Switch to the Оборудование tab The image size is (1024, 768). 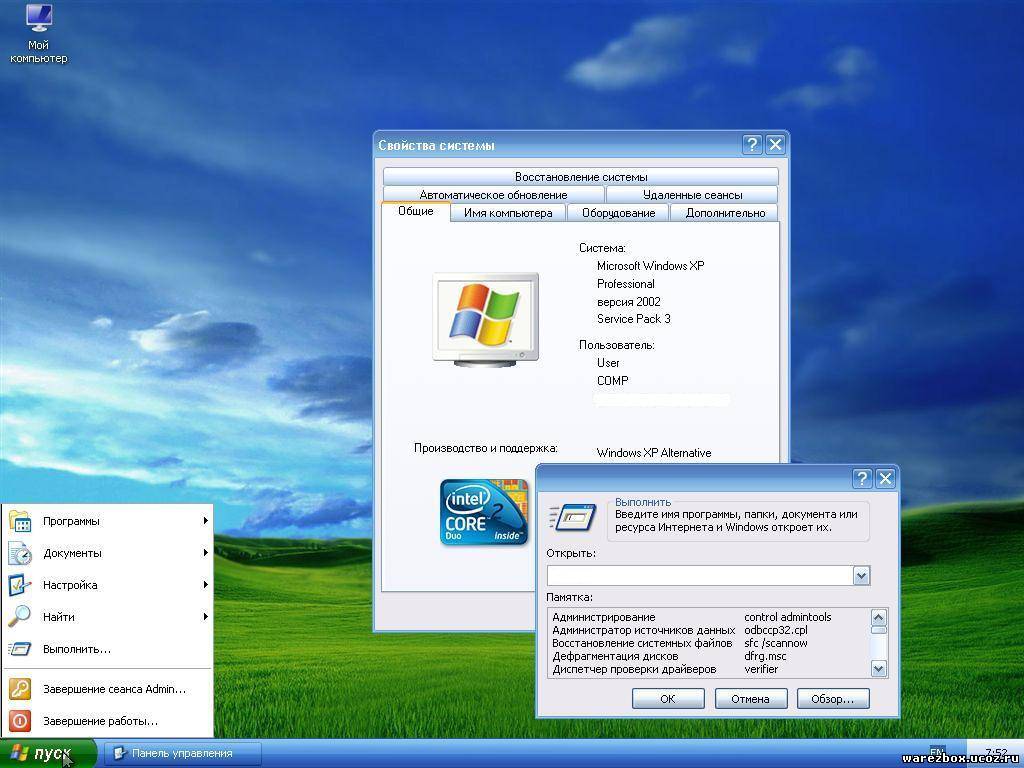[x=618, y=213]
